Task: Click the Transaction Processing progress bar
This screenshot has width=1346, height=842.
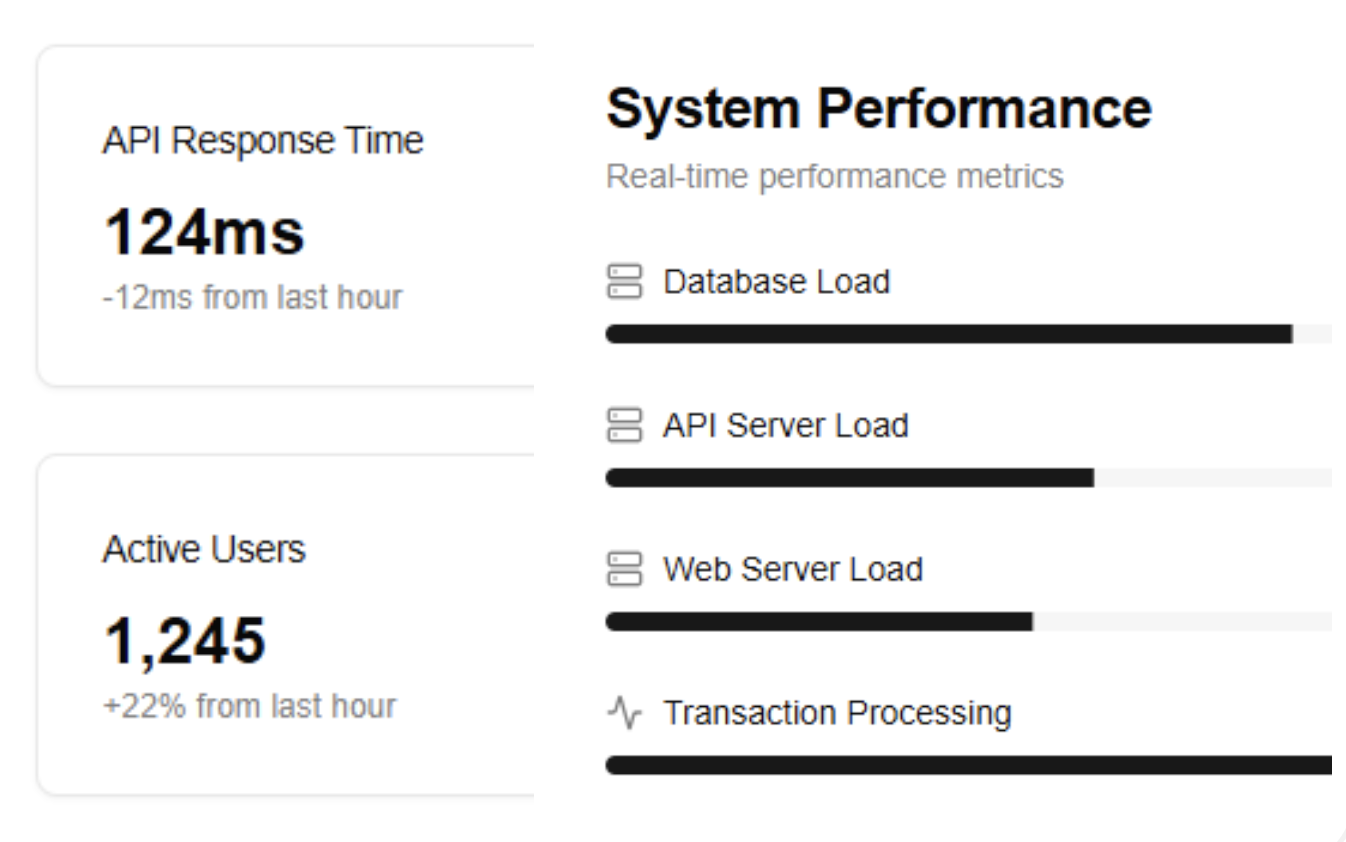Action: [968, 766]
